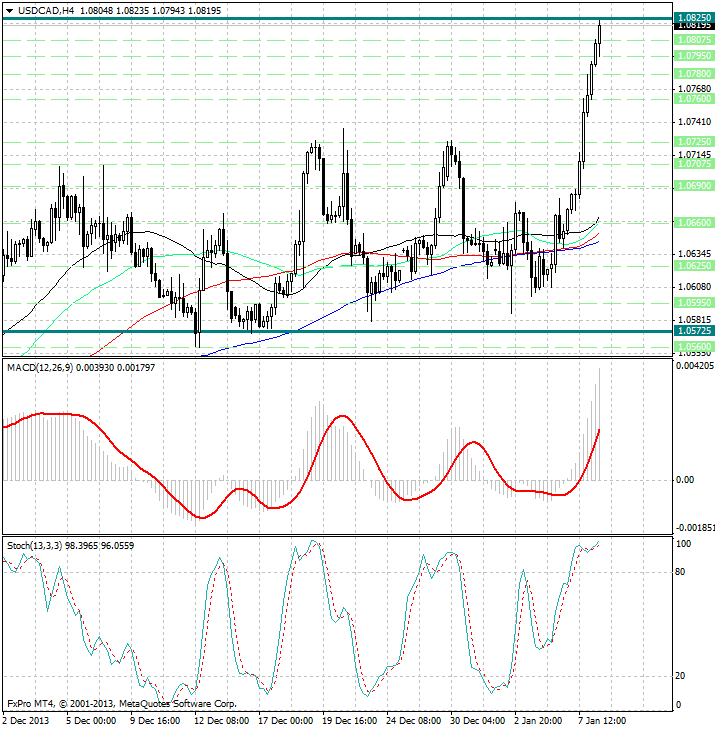715x729 pixels.
Task: Click the MACD maximum value 0.004205 label
Action: coord(693,366)
